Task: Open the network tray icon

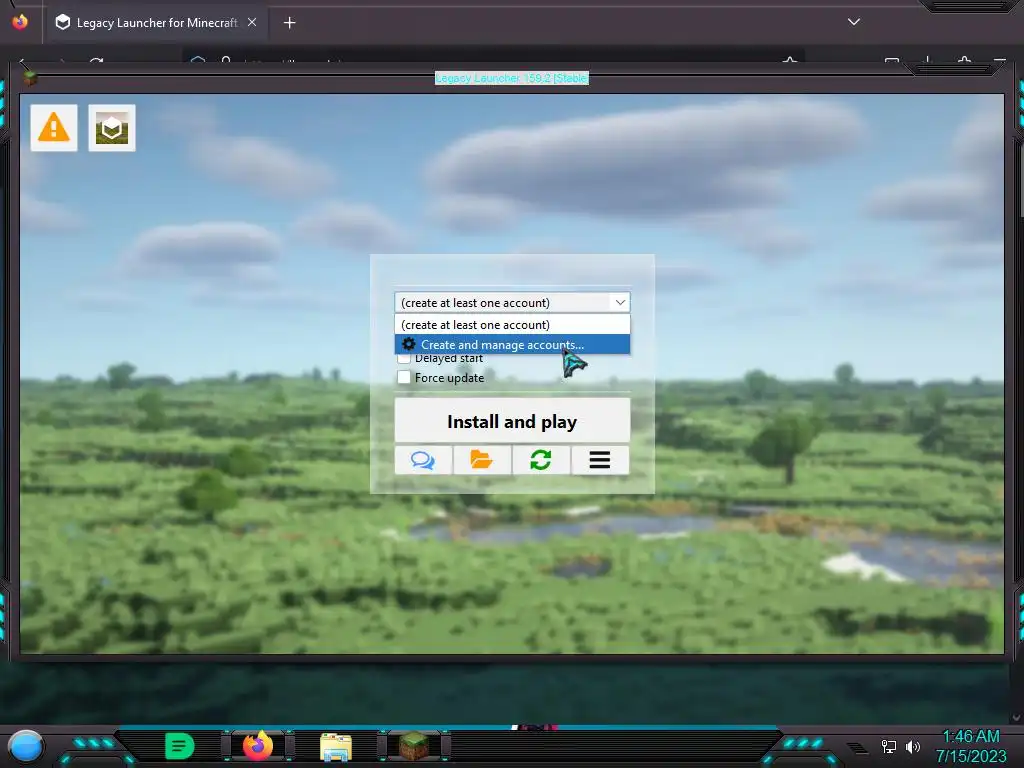Action: (x=889, y=746)
